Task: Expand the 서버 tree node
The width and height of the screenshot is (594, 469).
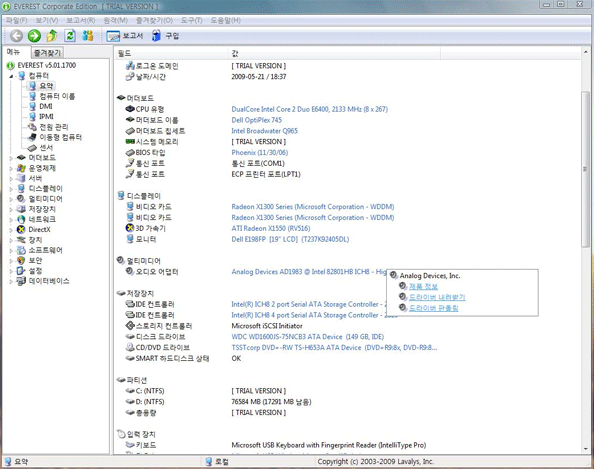Action: click(11, 178)
